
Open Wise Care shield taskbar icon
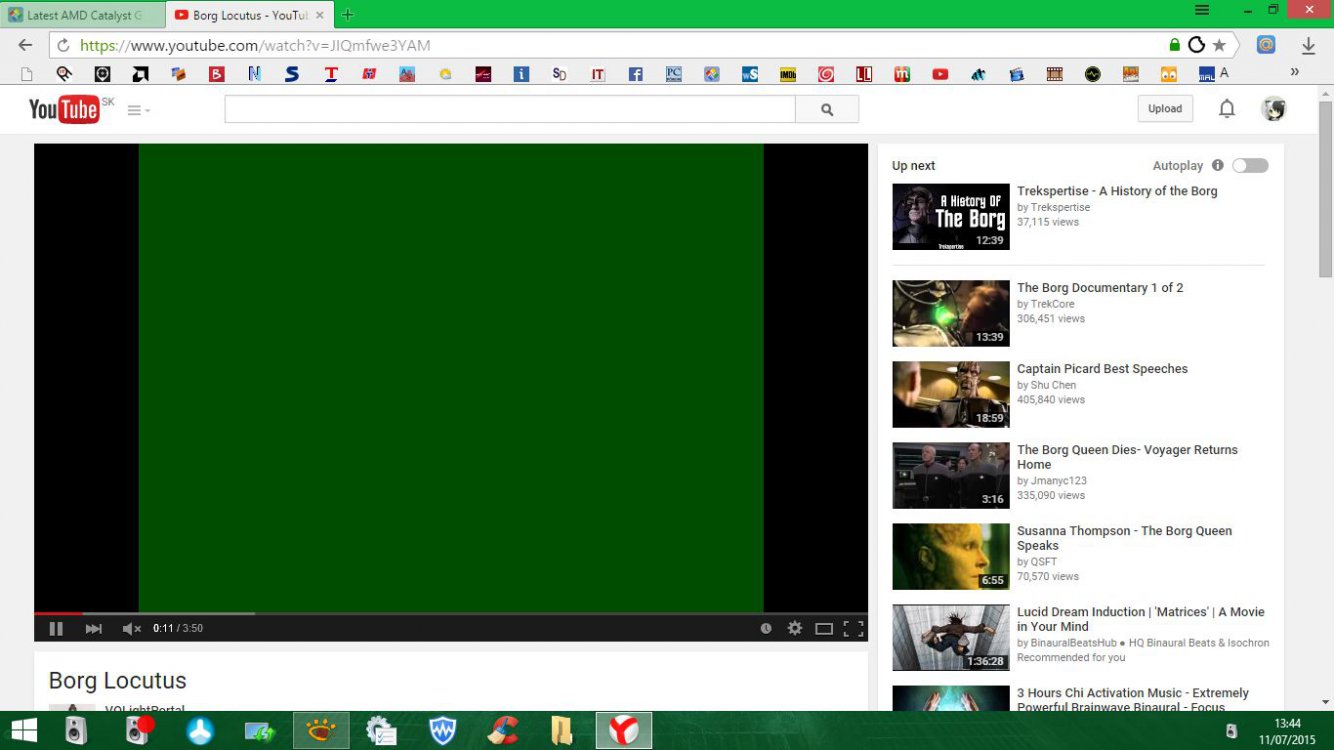(x=442, y=731)
